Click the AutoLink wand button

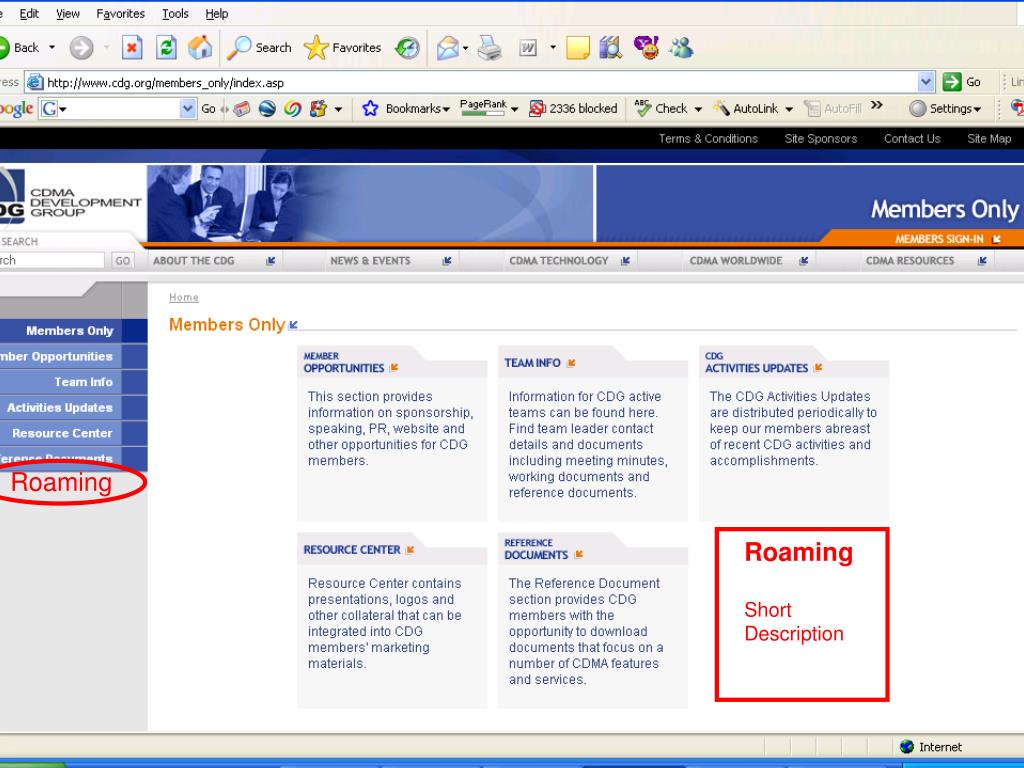(746, 108)
